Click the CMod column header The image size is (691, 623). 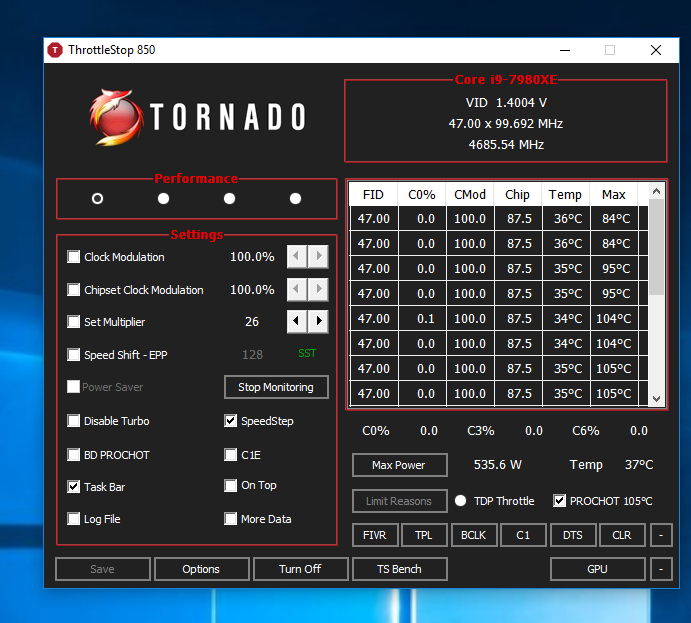point(470,194)
